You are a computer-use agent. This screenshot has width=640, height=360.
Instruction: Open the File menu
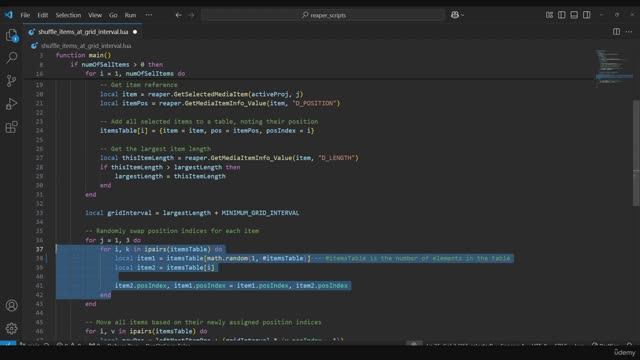[x=25, y=15]
